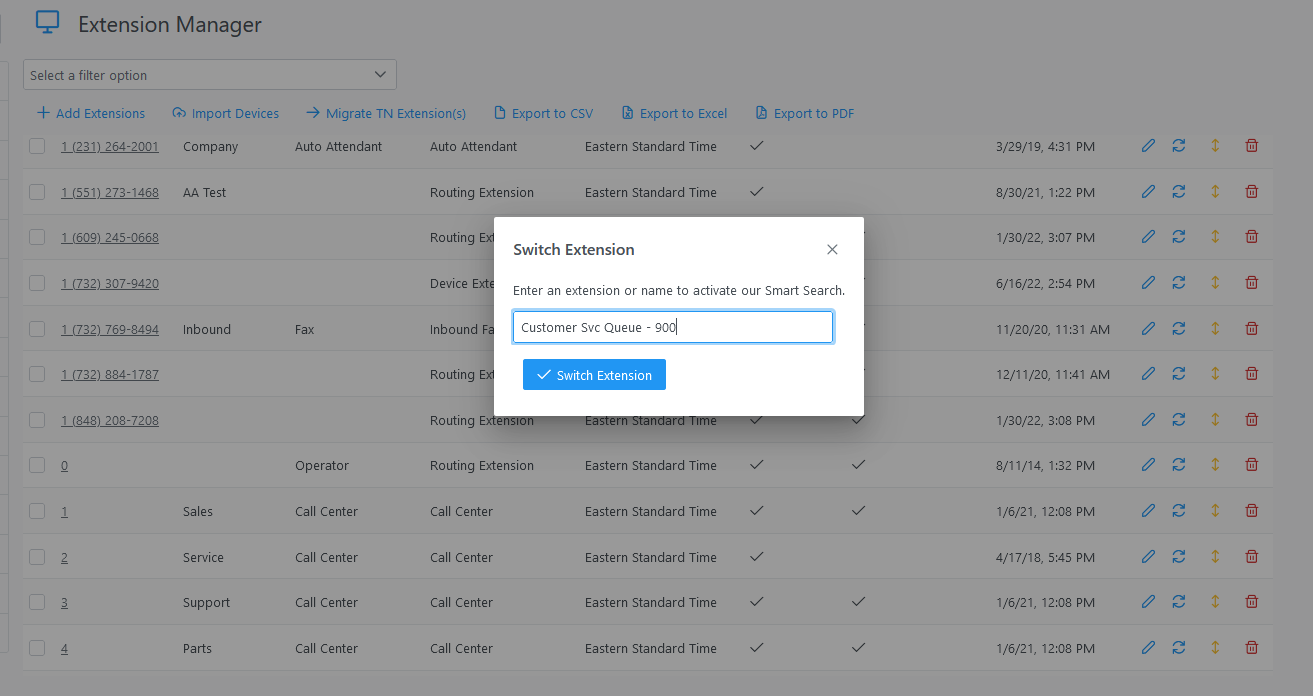The height and width of the screenshot is (696, 1313).
Task: Delete the Operator extension 0 row
Action: [1251, 465]
